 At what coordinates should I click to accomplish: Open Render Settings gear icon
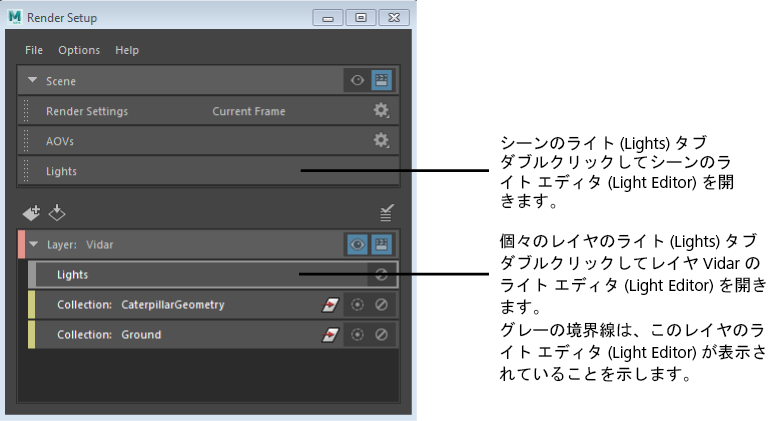381,110
